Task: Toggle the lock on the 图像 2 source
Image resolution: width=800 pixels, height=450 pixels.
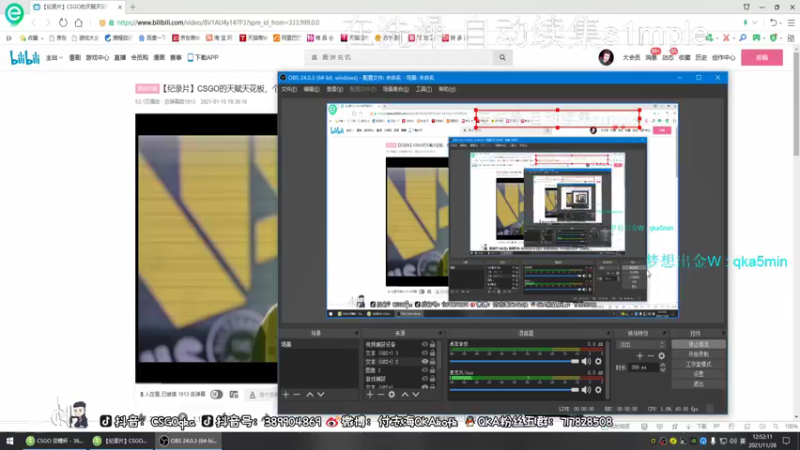Action: [x=432, y=370]
